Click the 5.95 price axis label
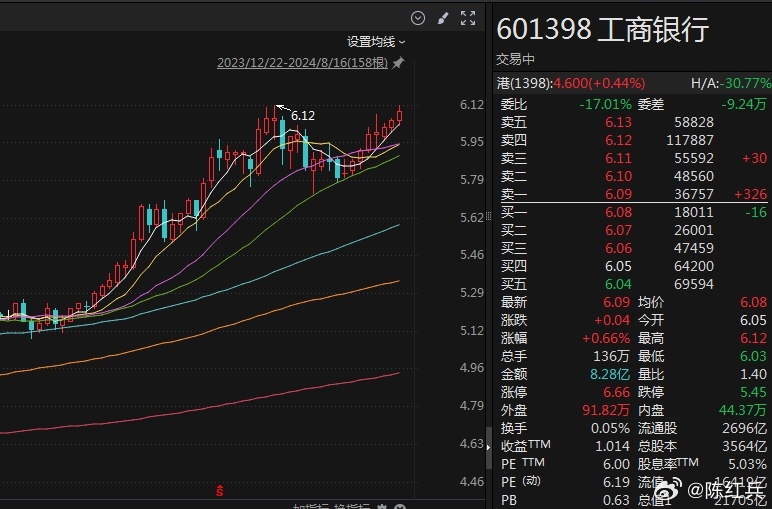This screenshot has height=509, width=772. [x=472, y=142]
